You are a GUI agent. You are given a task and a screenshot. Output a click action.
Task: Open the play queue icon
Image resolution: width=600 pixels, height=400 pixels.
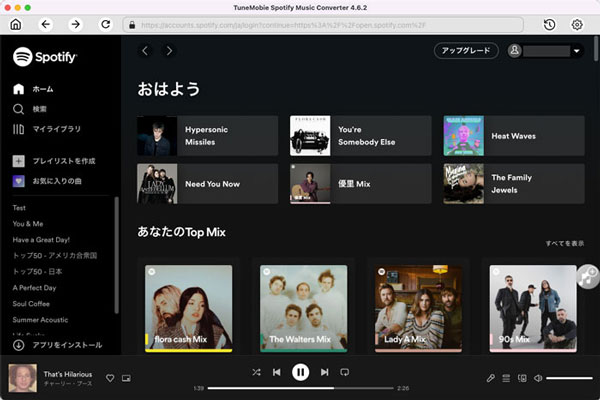[x=506, y=378]
